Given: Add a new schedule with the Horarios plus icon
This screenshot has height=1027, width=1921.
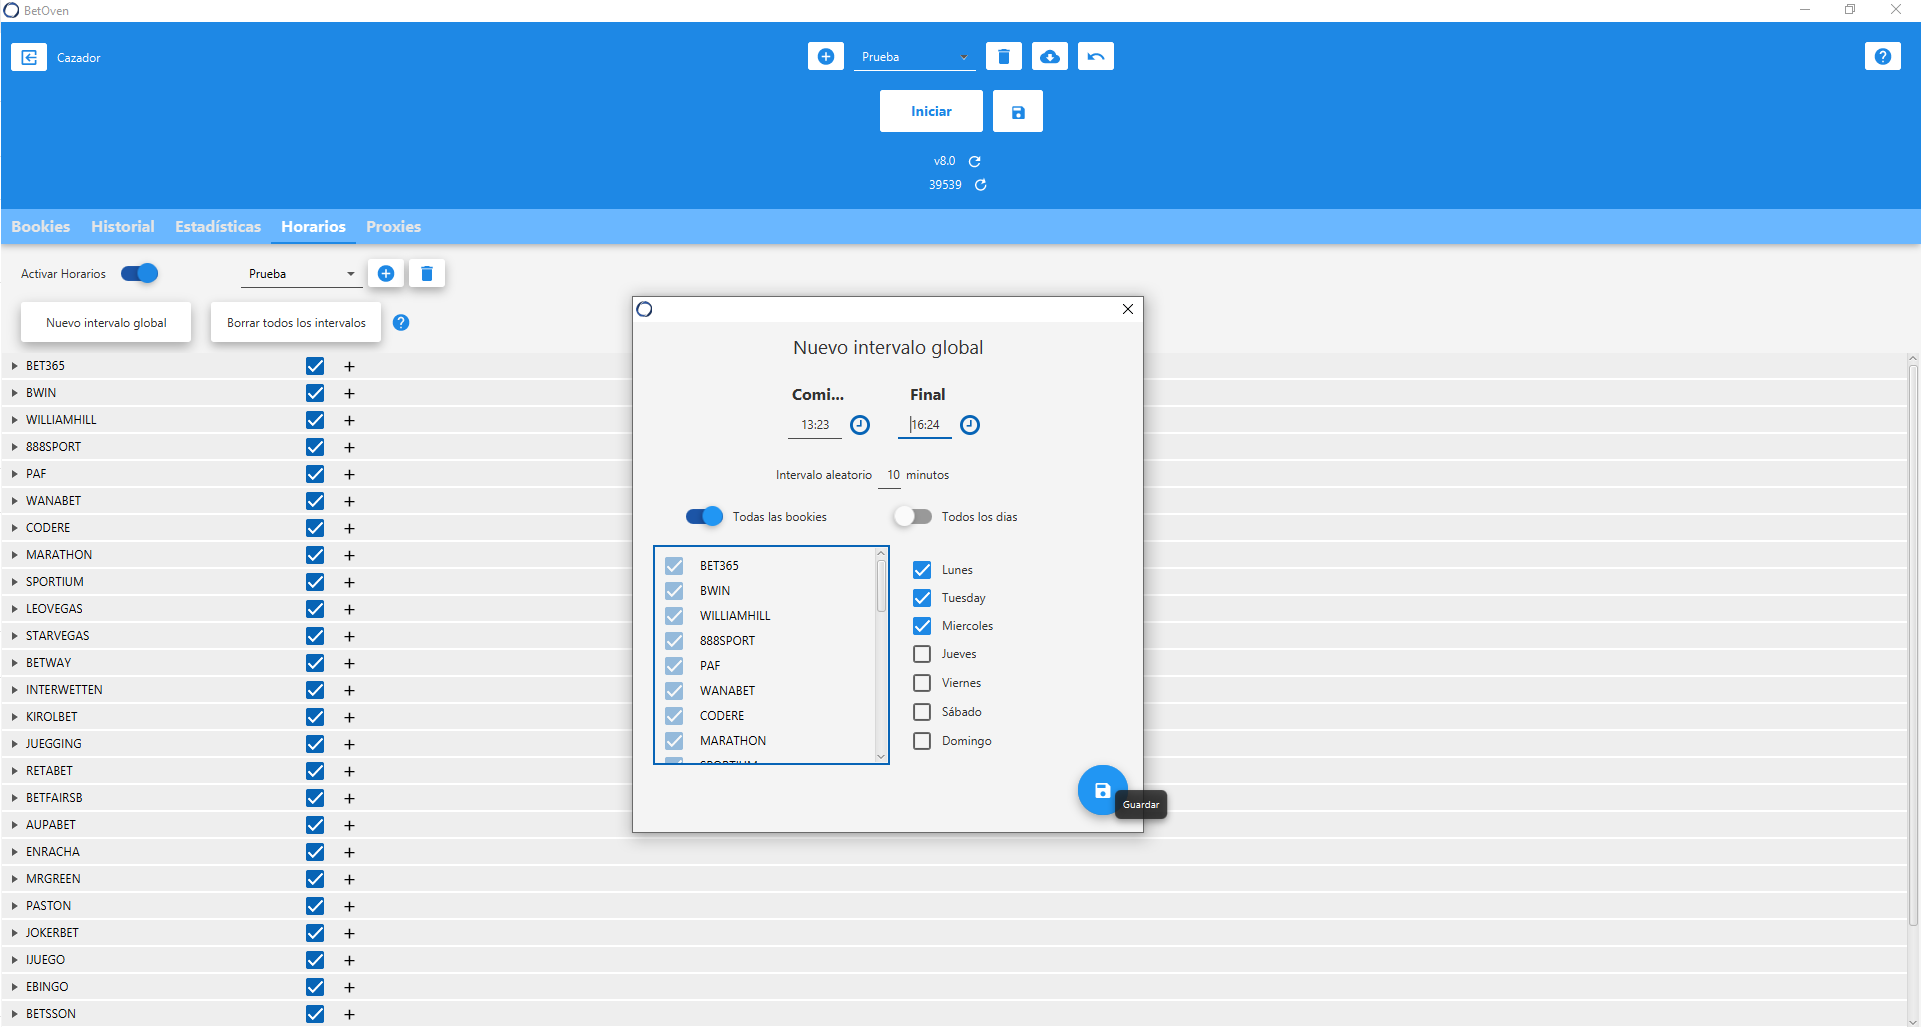Looking at the screenshot, I should 386,273.
